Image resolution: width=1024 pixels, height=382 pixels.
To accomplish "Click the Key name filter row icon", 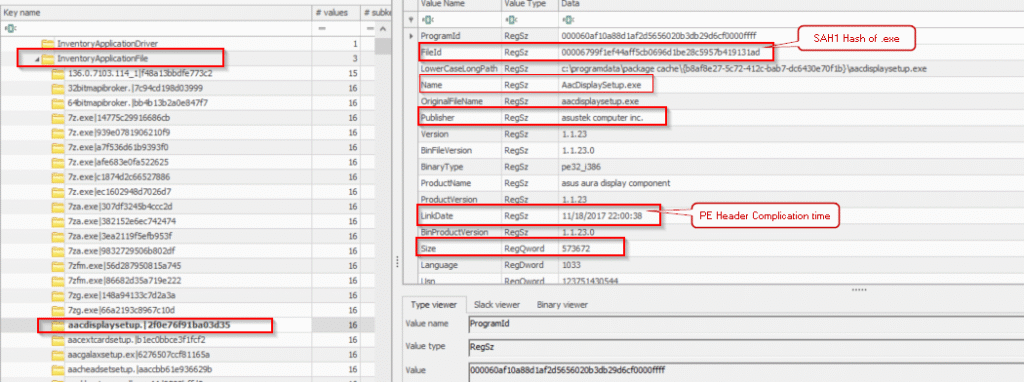I will click(x=11, y=28).
